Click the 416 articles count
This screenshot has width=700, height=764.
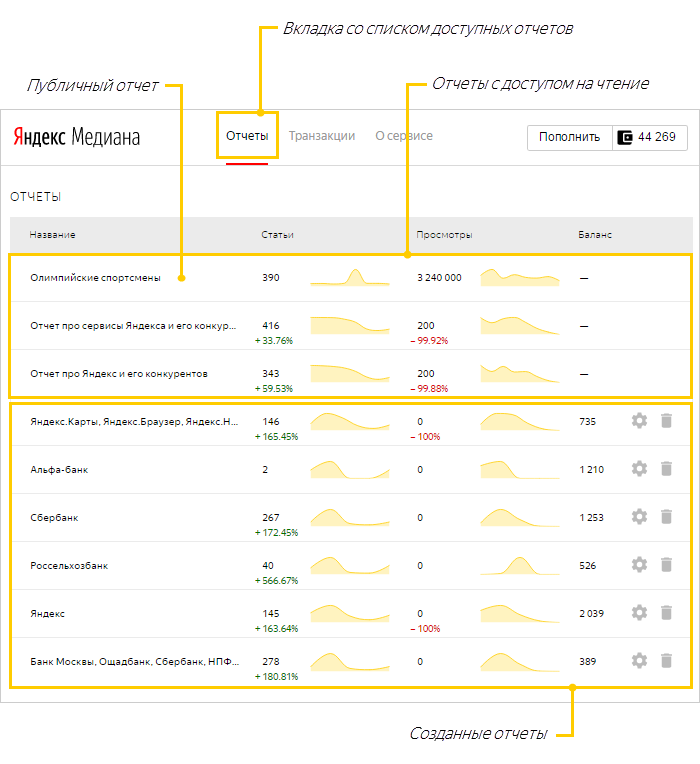coord(271,325)
